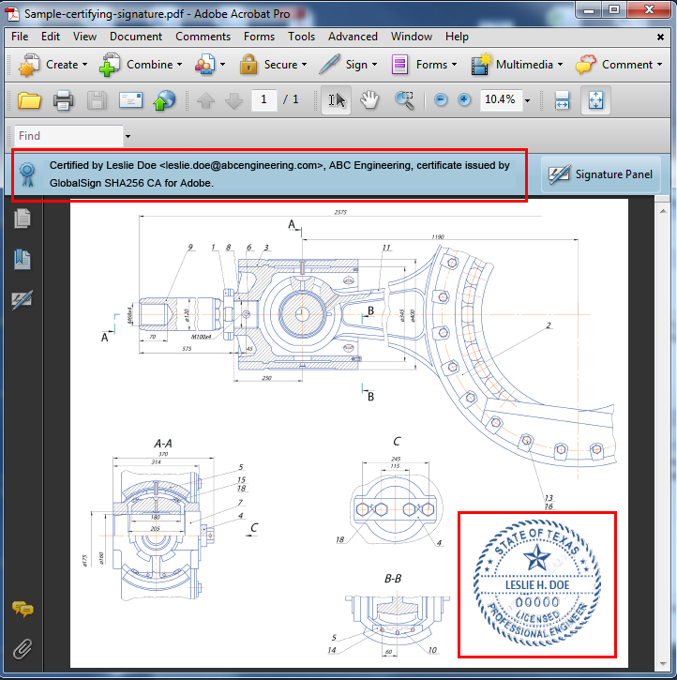Click the Open file folder icon

point(29,100)
